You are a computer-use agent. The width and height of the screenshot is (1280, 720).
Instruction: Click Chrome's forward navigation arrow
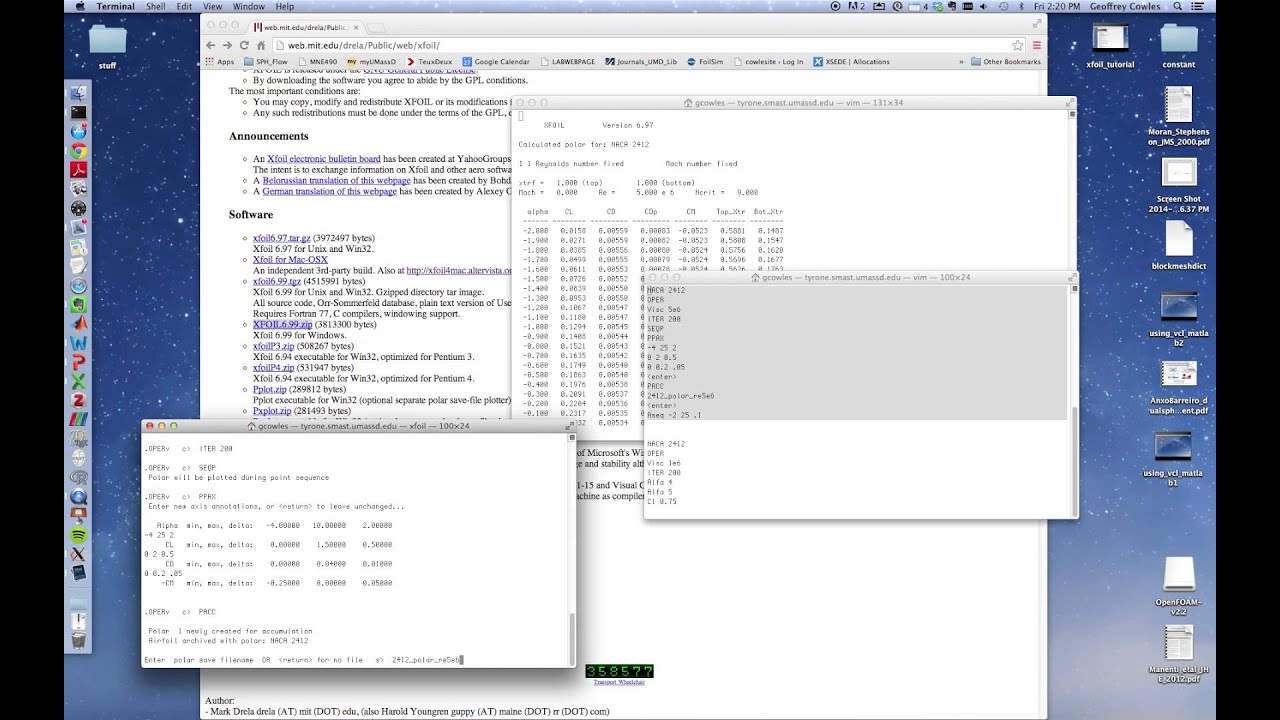pos(227,45)
